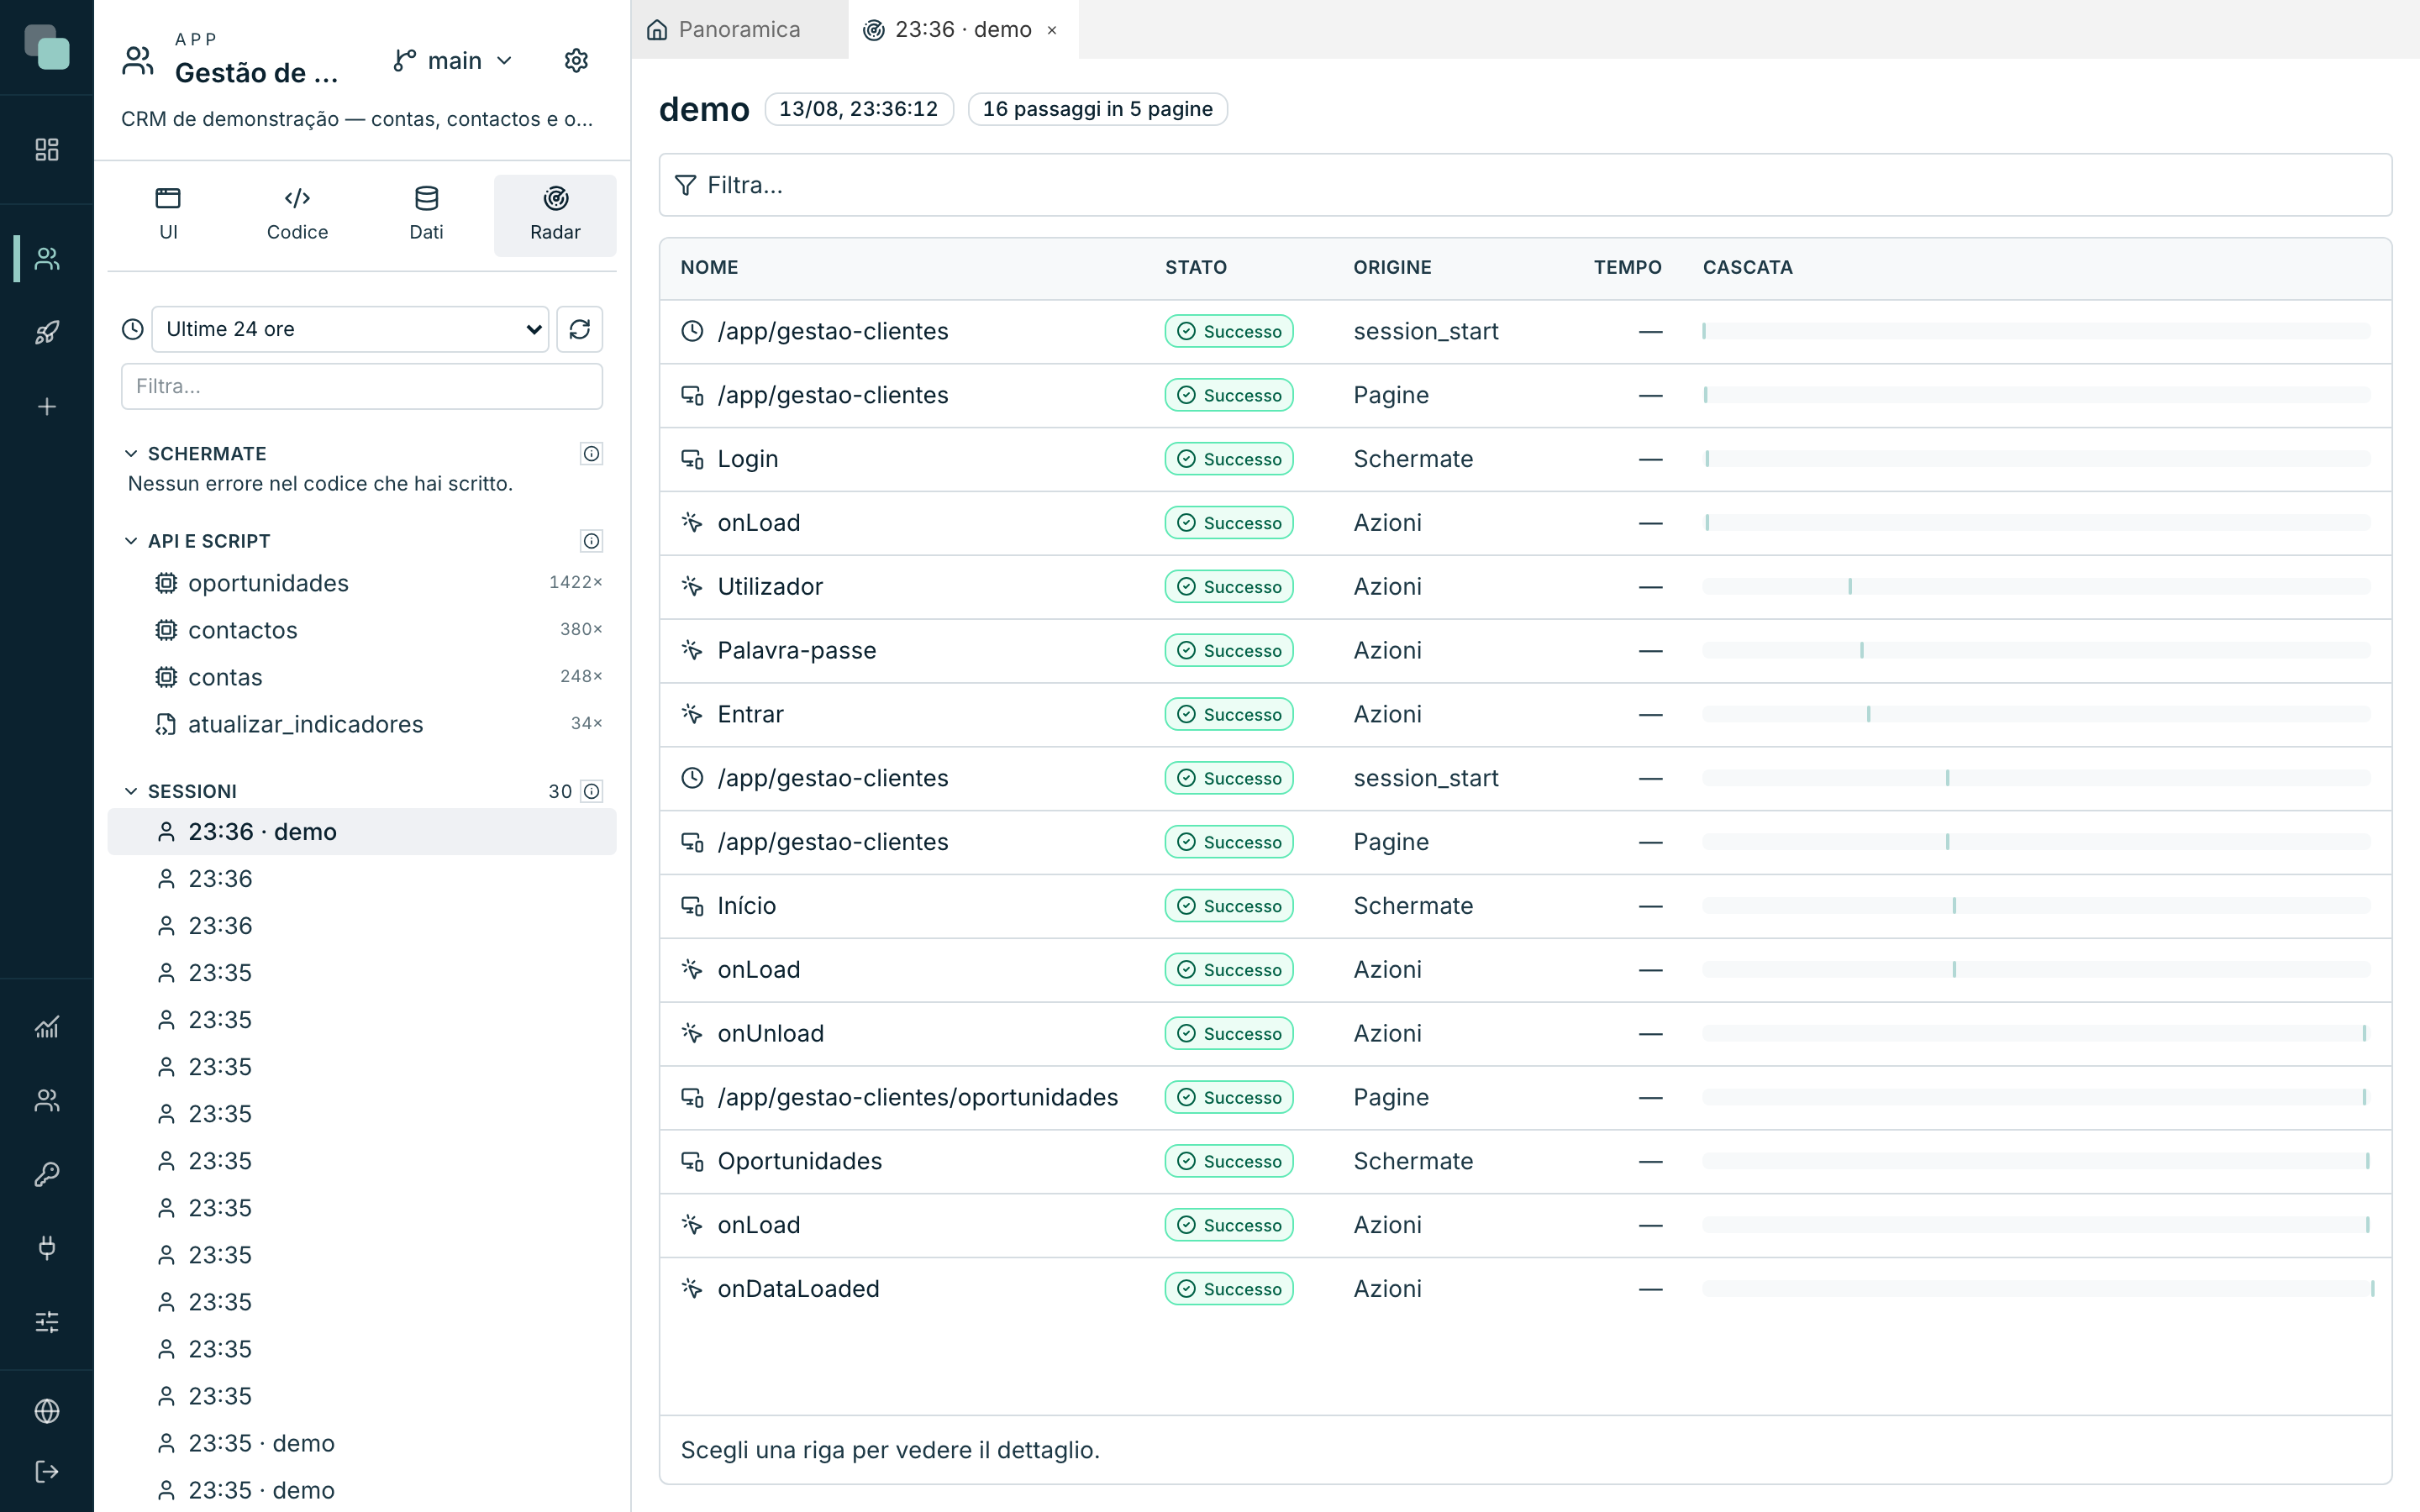Switch to the UI tab
The width and height of the screenshot is (2420, 1512).
168,215
